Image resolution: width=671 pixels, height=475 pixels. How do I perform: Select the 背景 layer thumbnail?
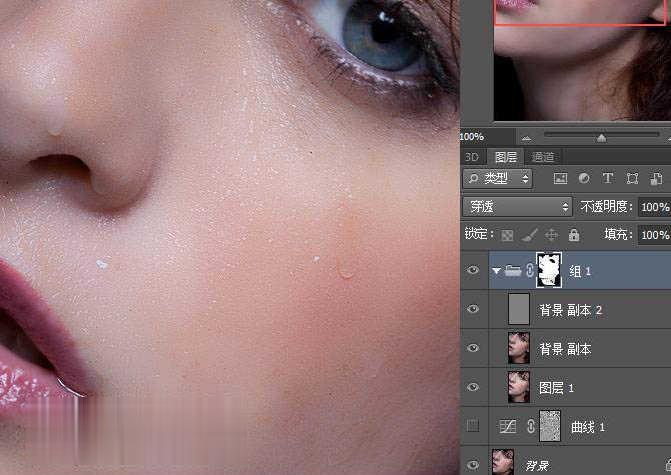click(503, 462)
